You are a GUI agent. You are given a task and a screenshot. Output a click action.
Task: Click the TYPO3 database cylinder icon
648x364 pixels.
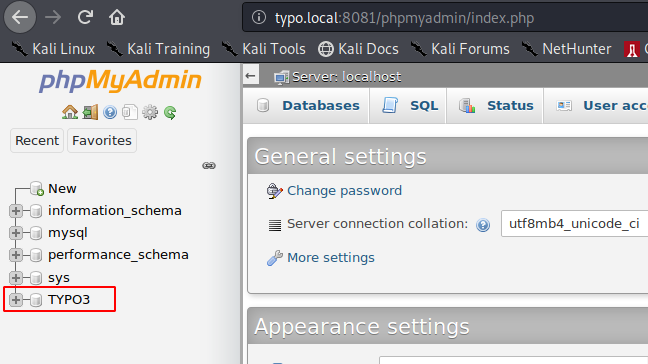(36, 300)
